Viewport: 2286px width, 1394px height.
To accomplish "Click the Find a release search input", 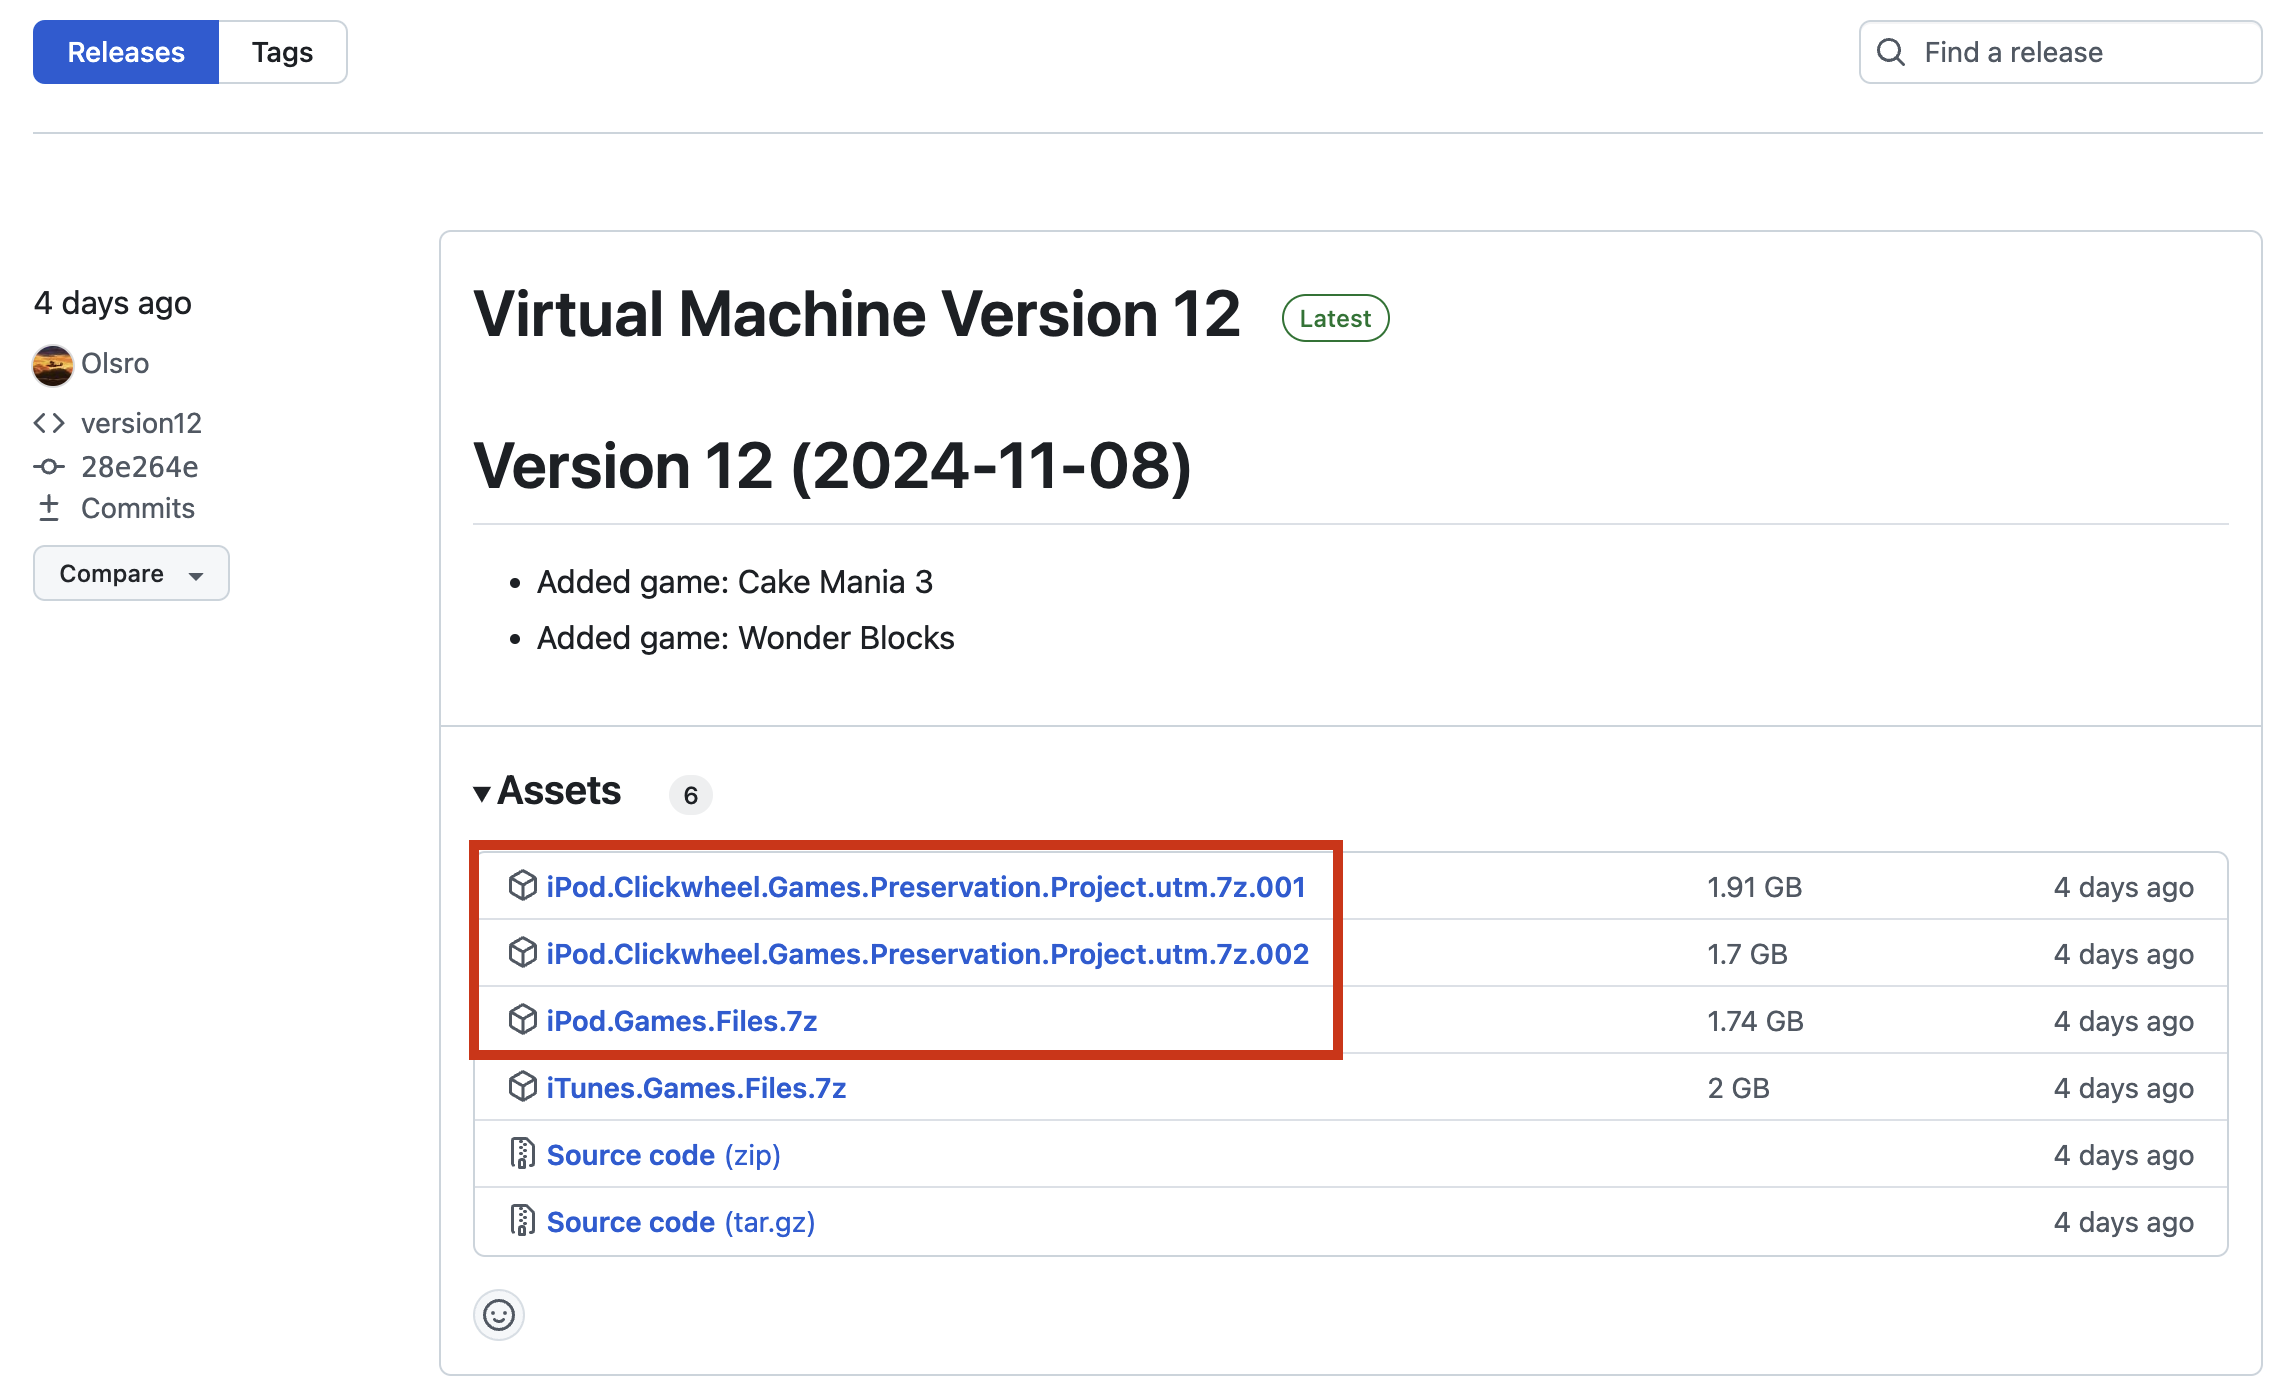I will pos(2061,51).
